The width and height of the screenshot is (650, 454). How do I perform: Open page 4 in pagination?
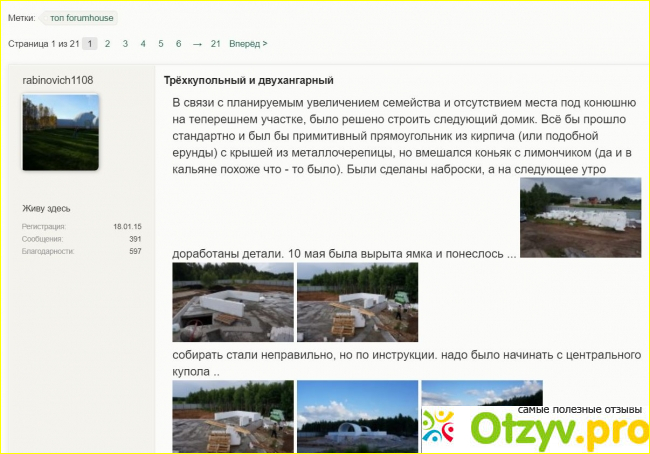click(143, 44)
